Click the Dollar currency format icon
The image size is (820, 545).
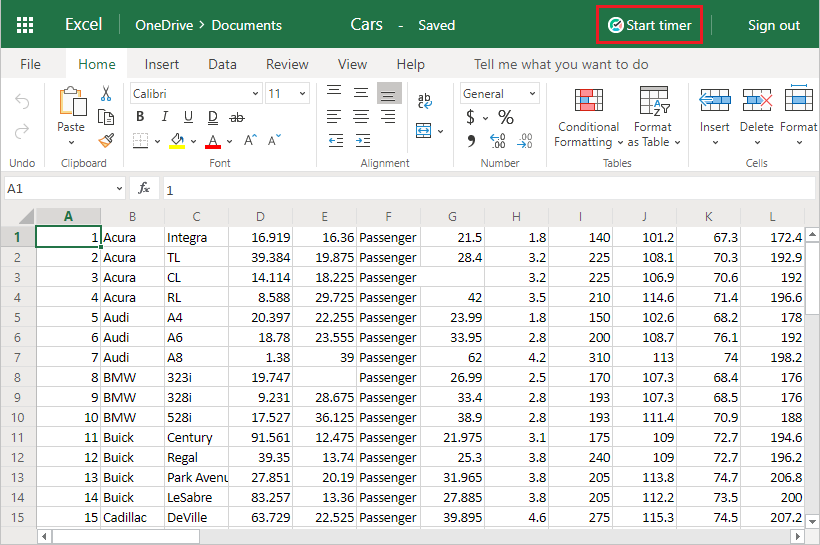[x=471, y=117]
